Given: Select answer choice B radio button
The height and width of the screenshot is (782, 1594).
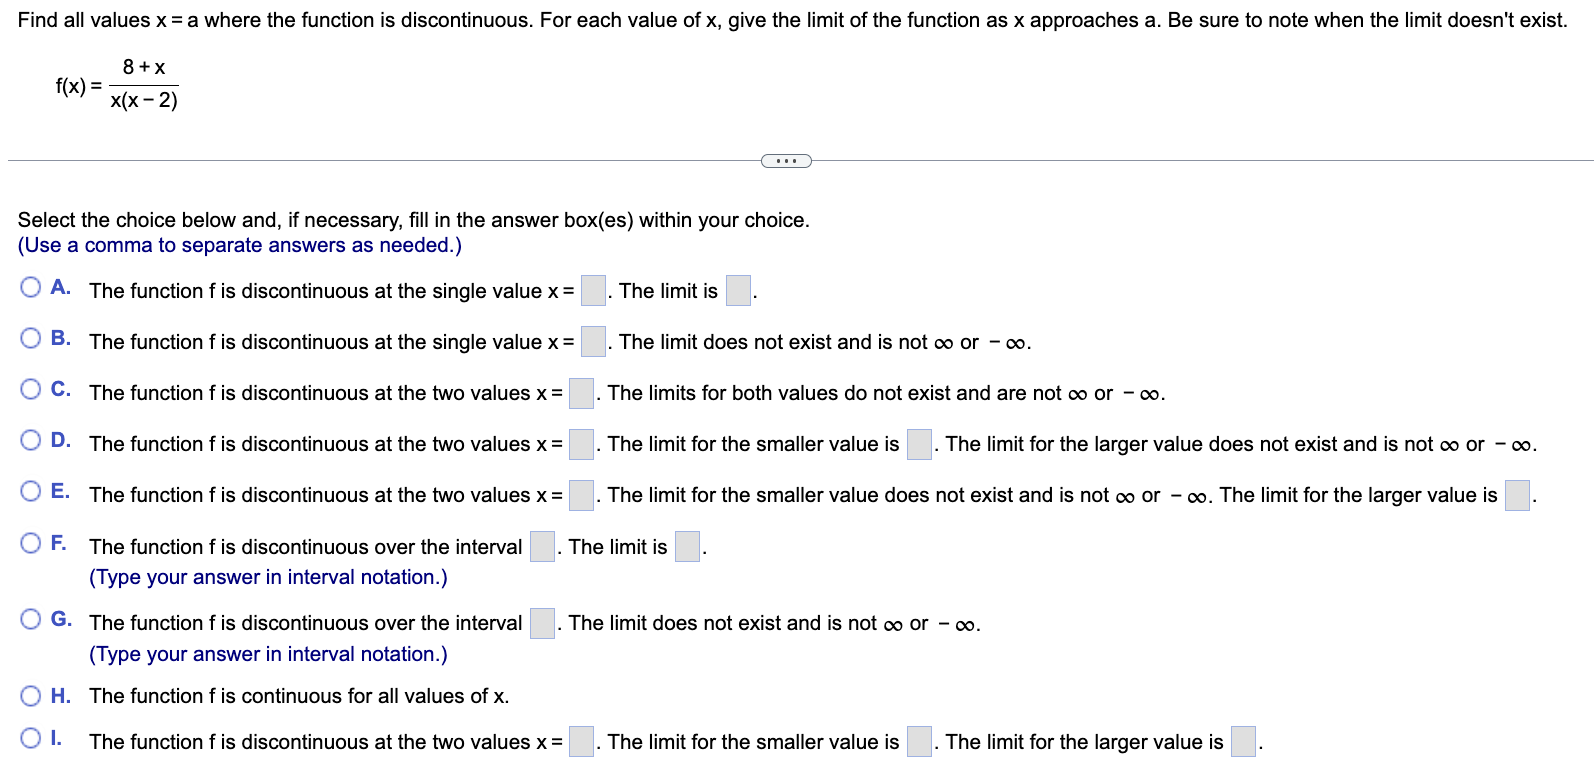Looking at the screenshot, I should click(x=30, y=337).
